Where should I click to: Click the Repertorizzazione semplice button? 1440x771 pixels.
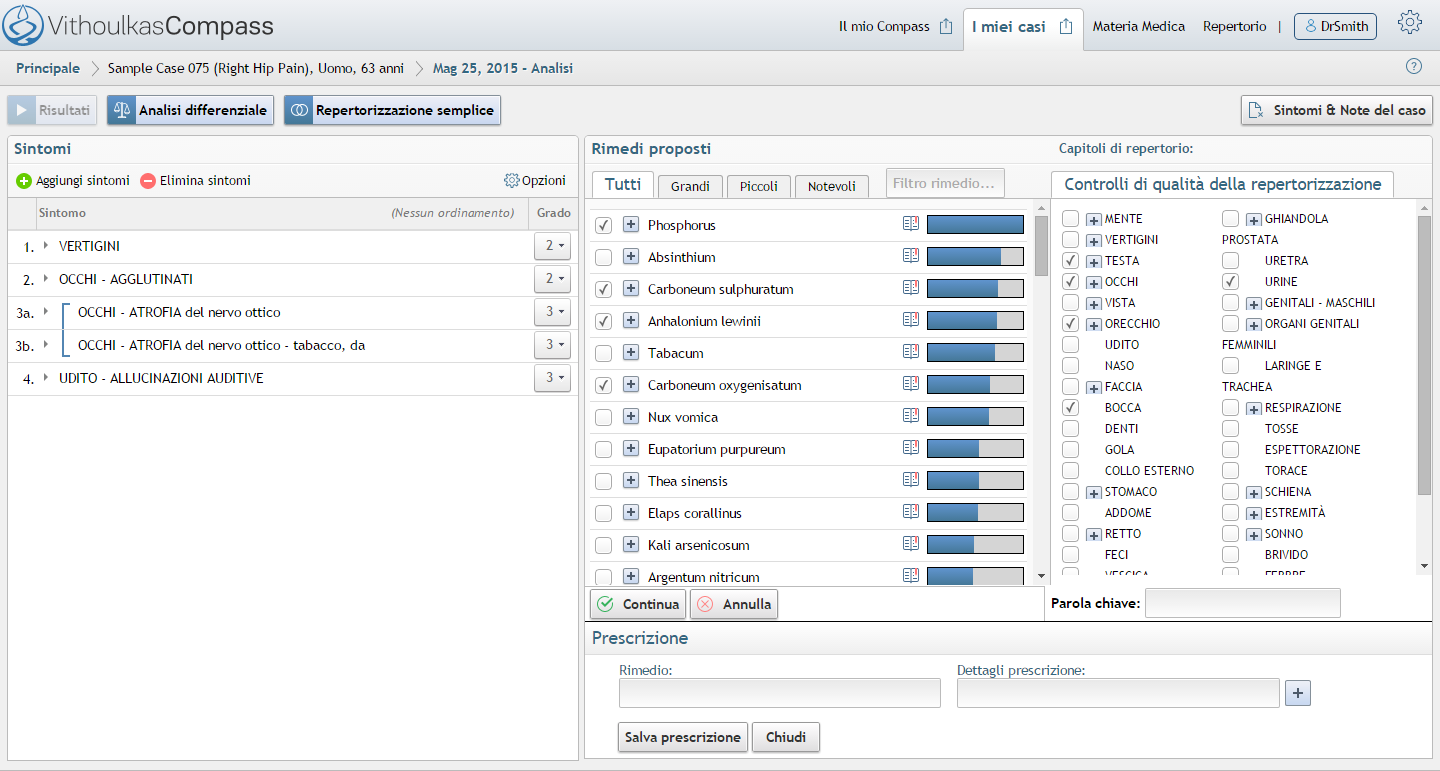[392, 110]
